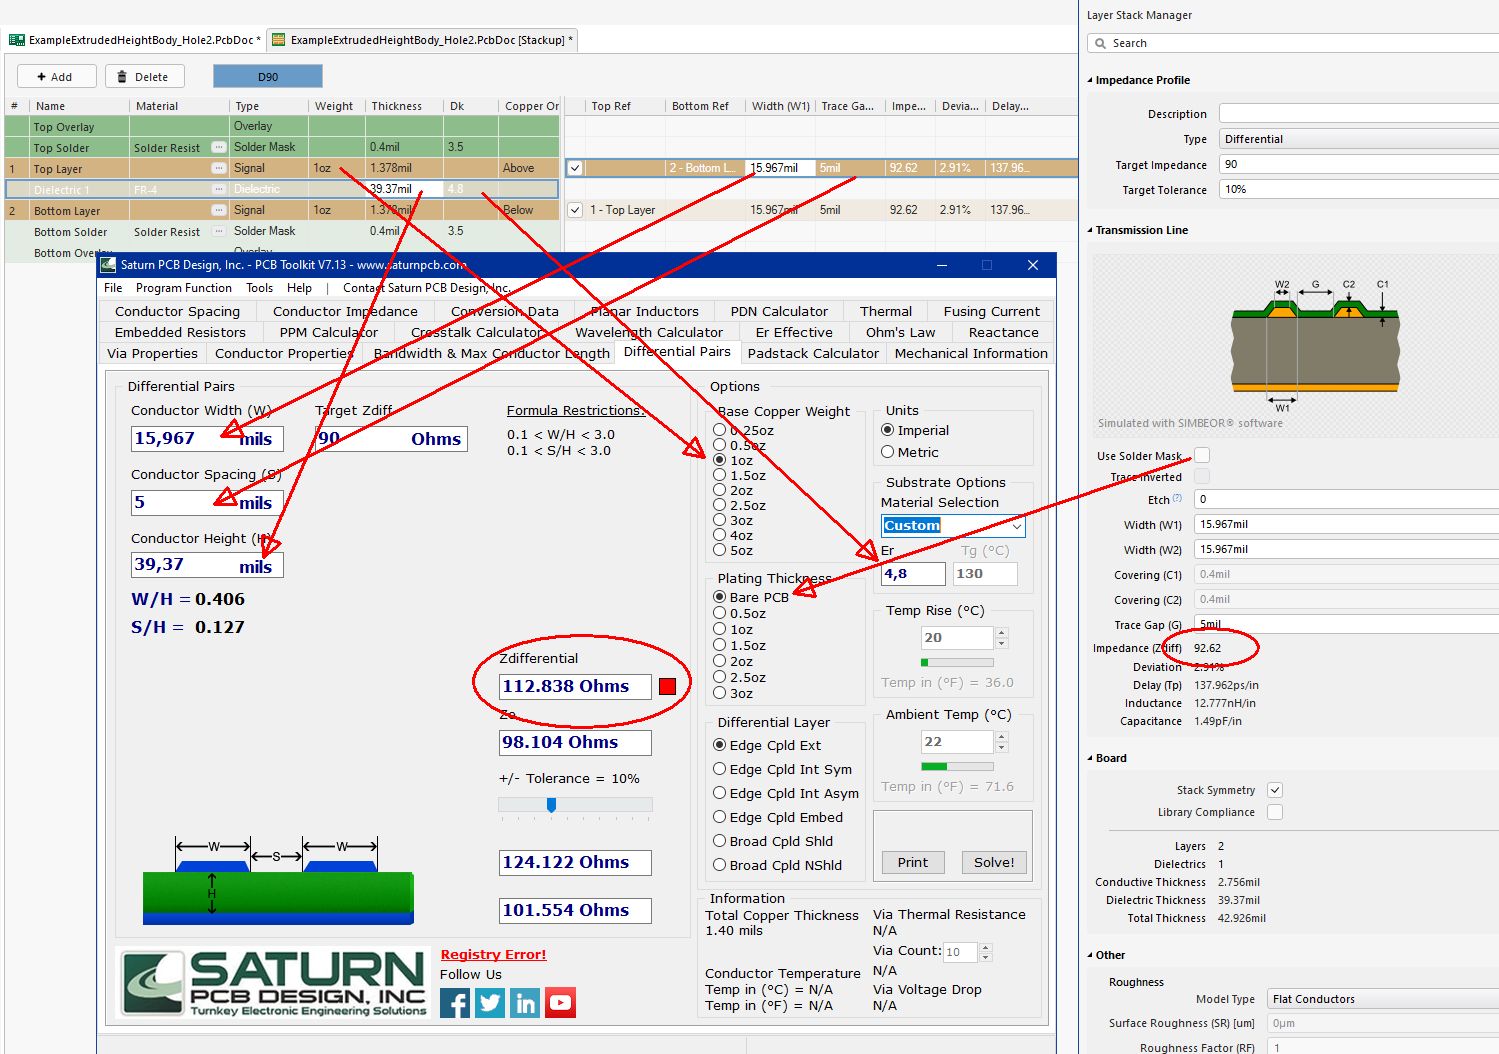Click the ellipsis button on Bottom Layer material
Image resolution: width=1499 pixels, height=1054 pixels.
click(x=218, y=210)
